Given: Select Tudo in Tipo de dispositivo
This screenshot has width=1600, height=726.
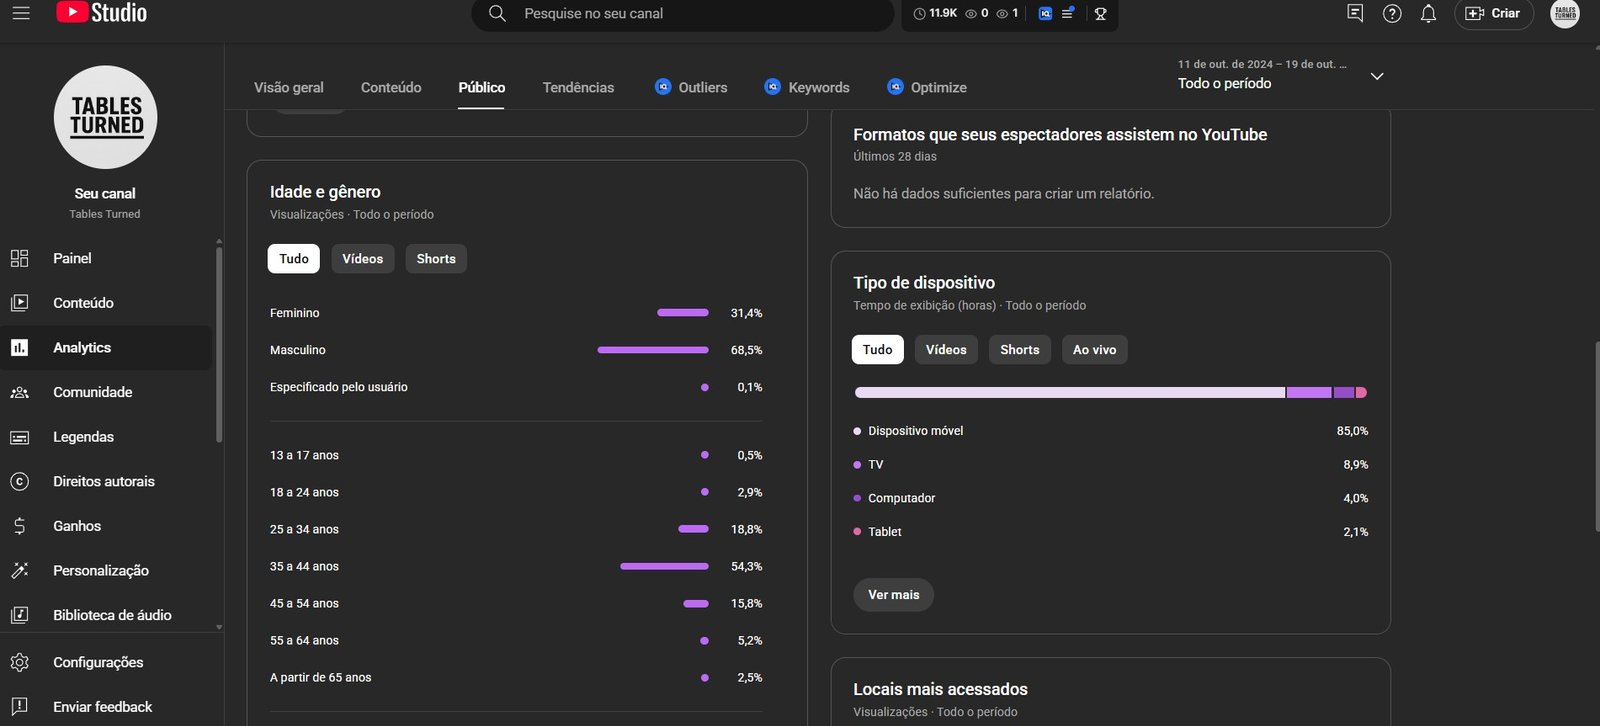Looking at the screenshot, I should pyautogui.click(x=878, y=350).
